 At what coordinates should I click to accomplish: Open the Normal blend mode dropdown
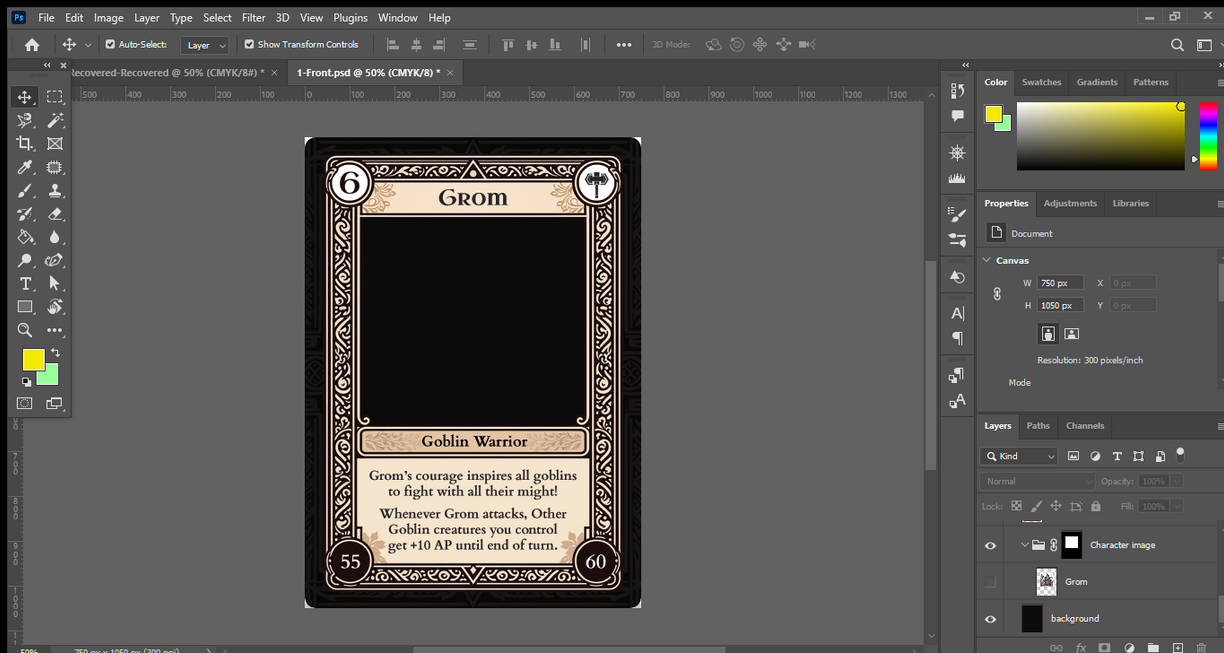1038,481
